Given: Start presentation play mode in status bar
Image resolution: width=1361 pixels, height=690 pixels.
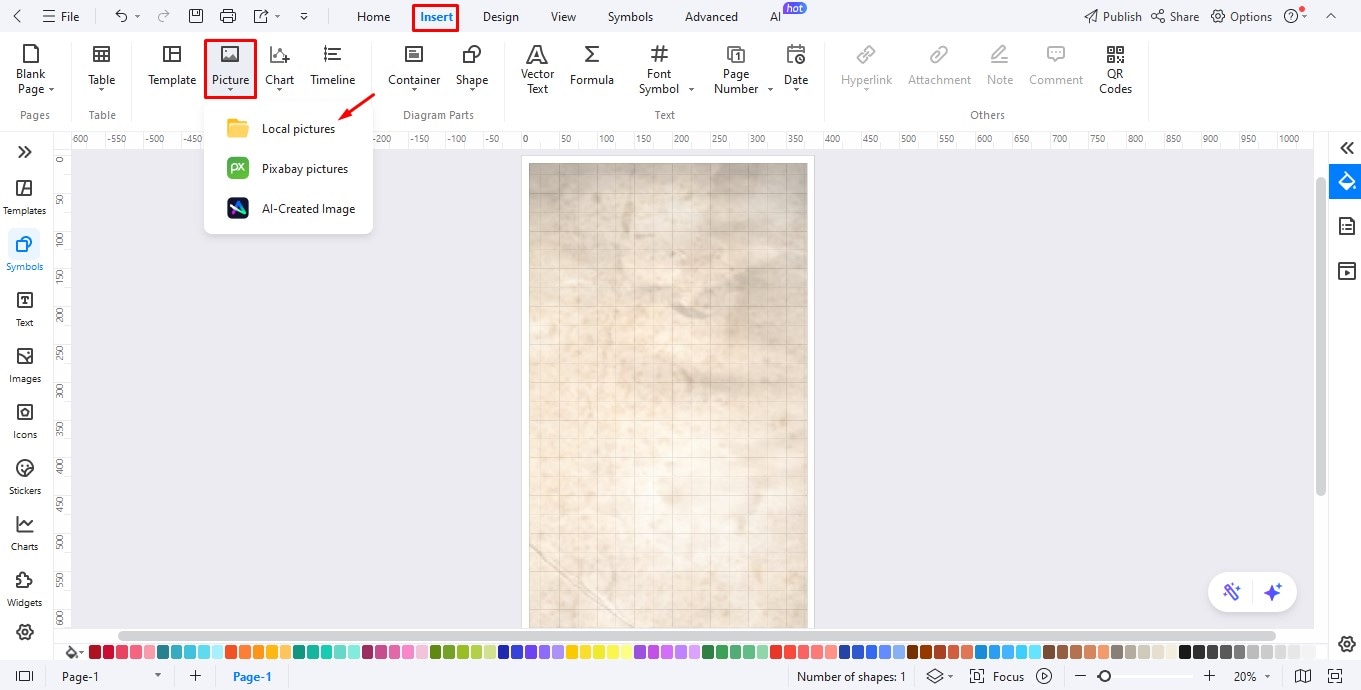Looking at the screenshot, I should coord(1044,676).
